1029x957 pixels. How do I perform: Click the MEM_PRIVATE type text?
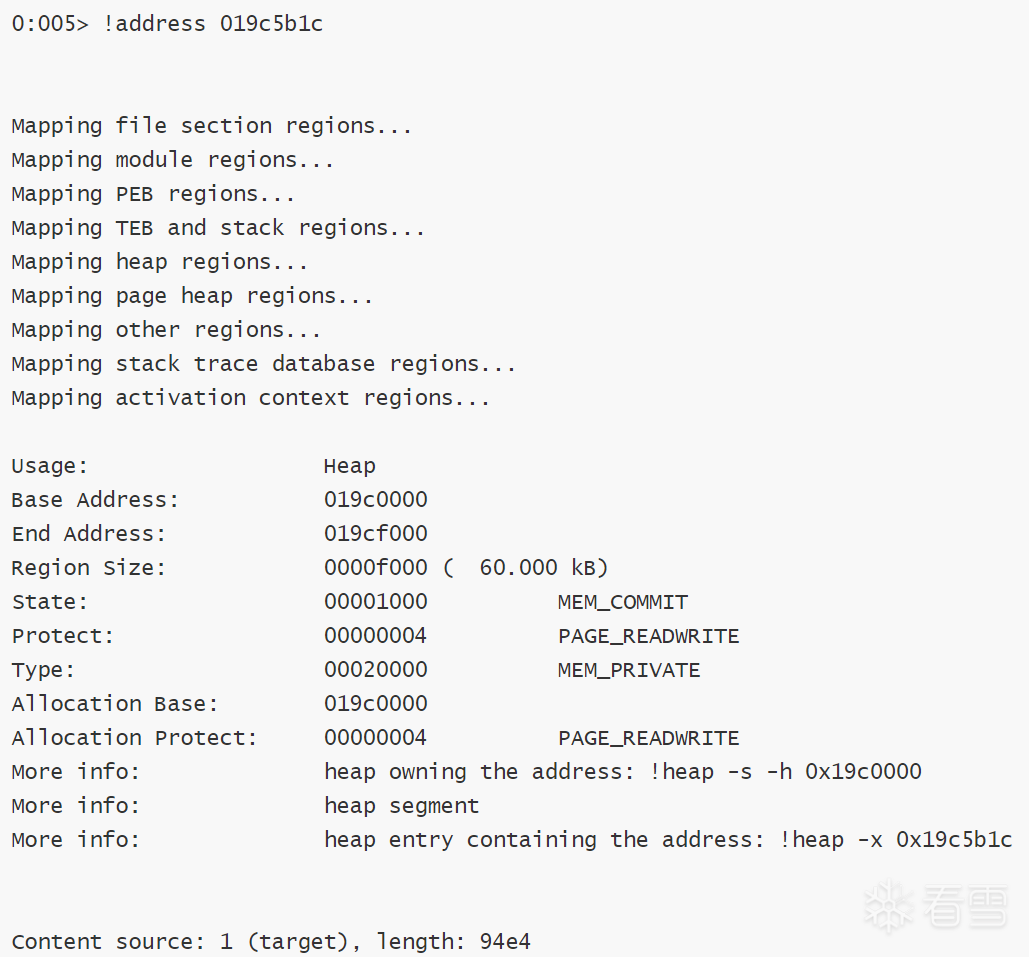(628, 670)
